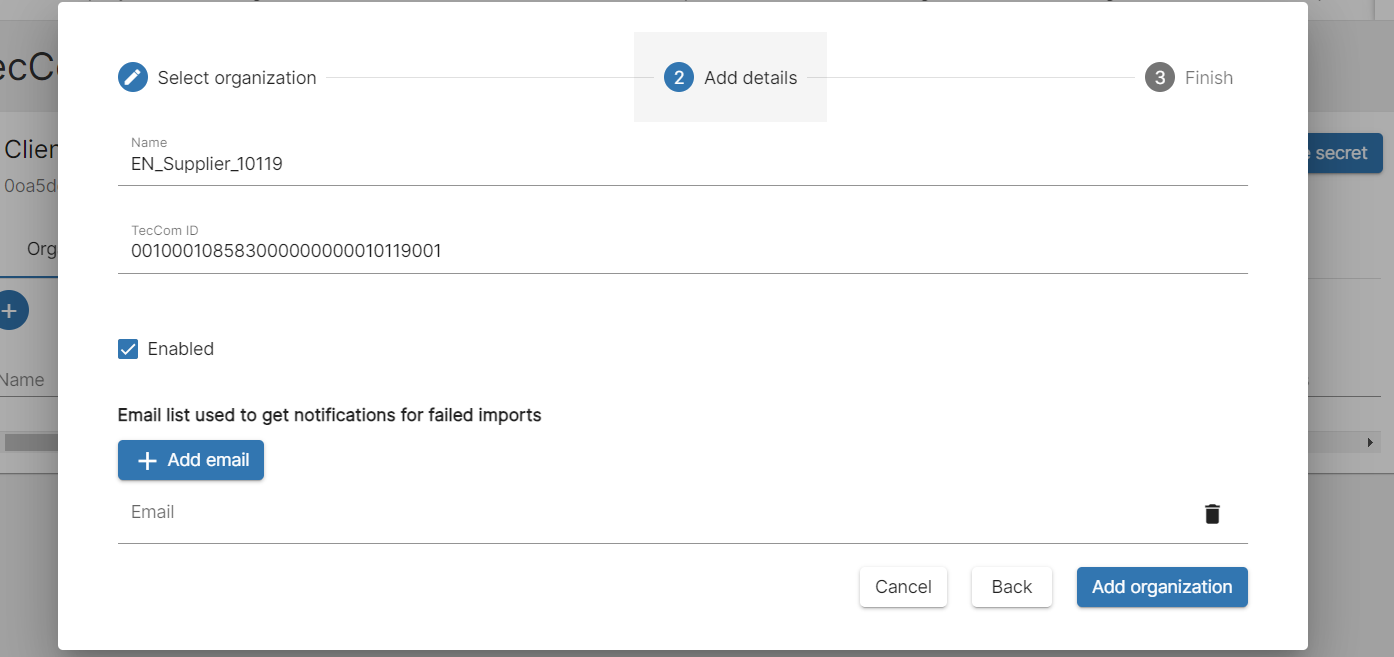Cancel the organization dialog
Image resolution: width=1394 pixels, height=657 pixels.
(902, 587)
